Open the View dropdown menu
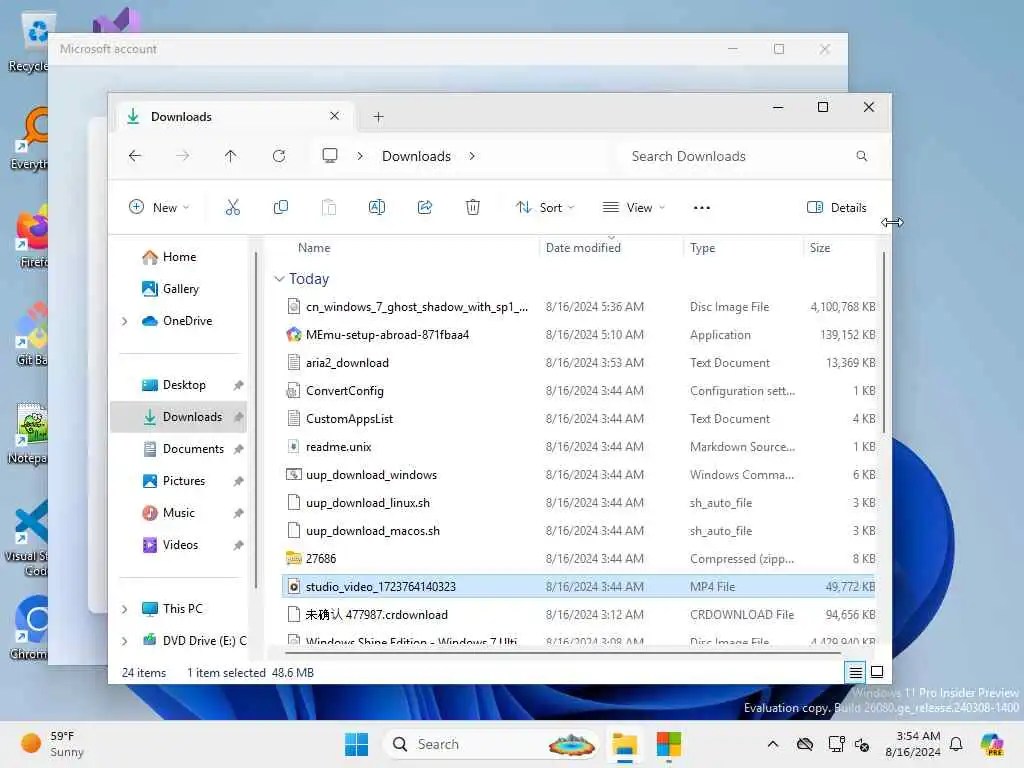 [x=633, y=208]
